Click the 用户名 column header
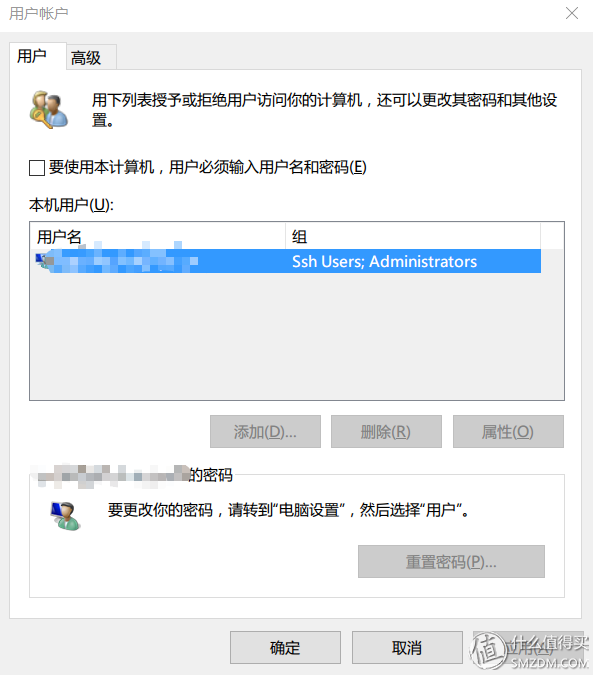Screen dimensions: 593x675 (x=158, y=236)
